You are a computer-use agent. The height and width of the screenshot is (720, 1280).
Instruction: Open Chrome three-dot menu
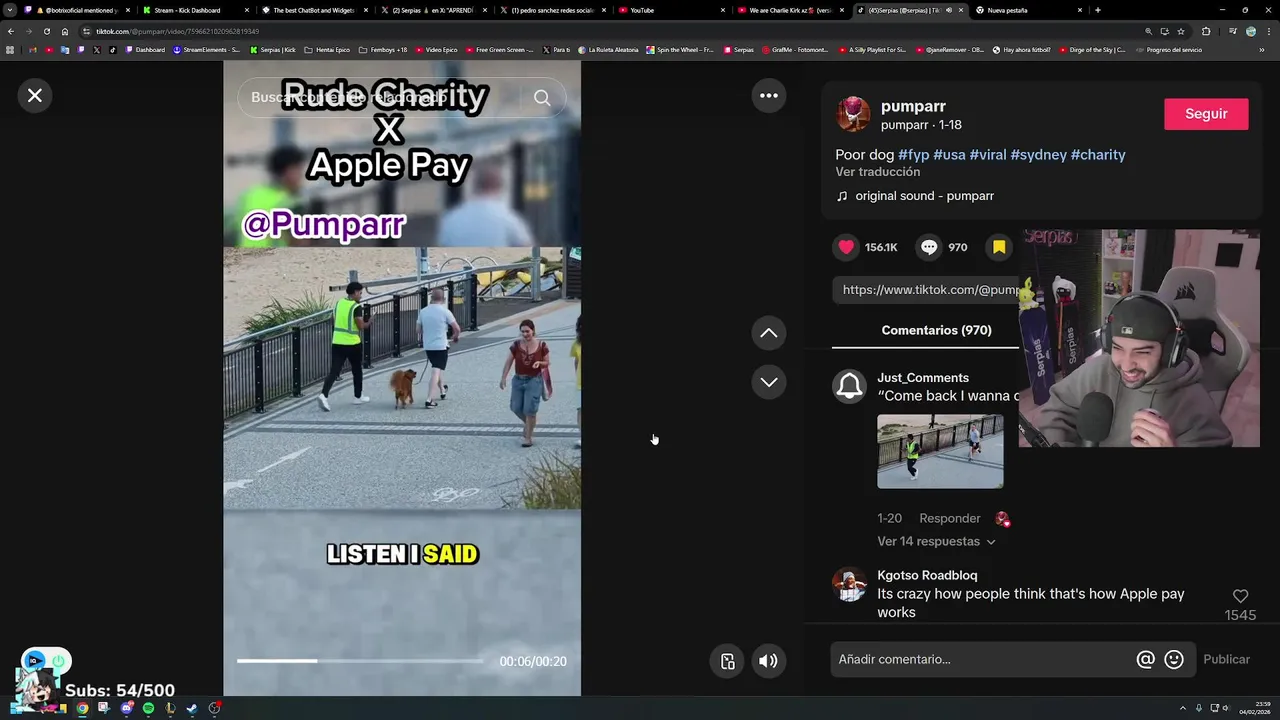(1269, 31)
